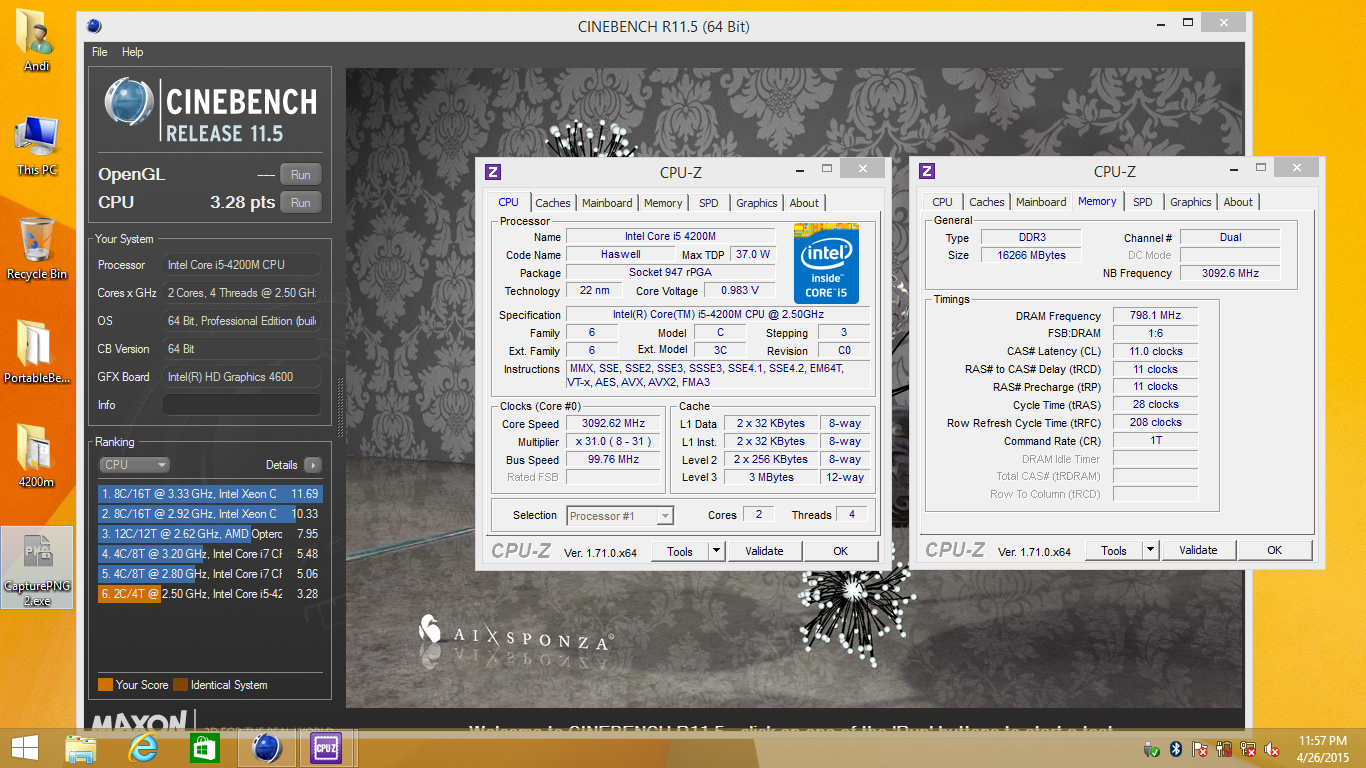This screenshot has height=768, width=1366.
Task: Click the CPU-Z CPU window title icon
Action: point(492,172)
